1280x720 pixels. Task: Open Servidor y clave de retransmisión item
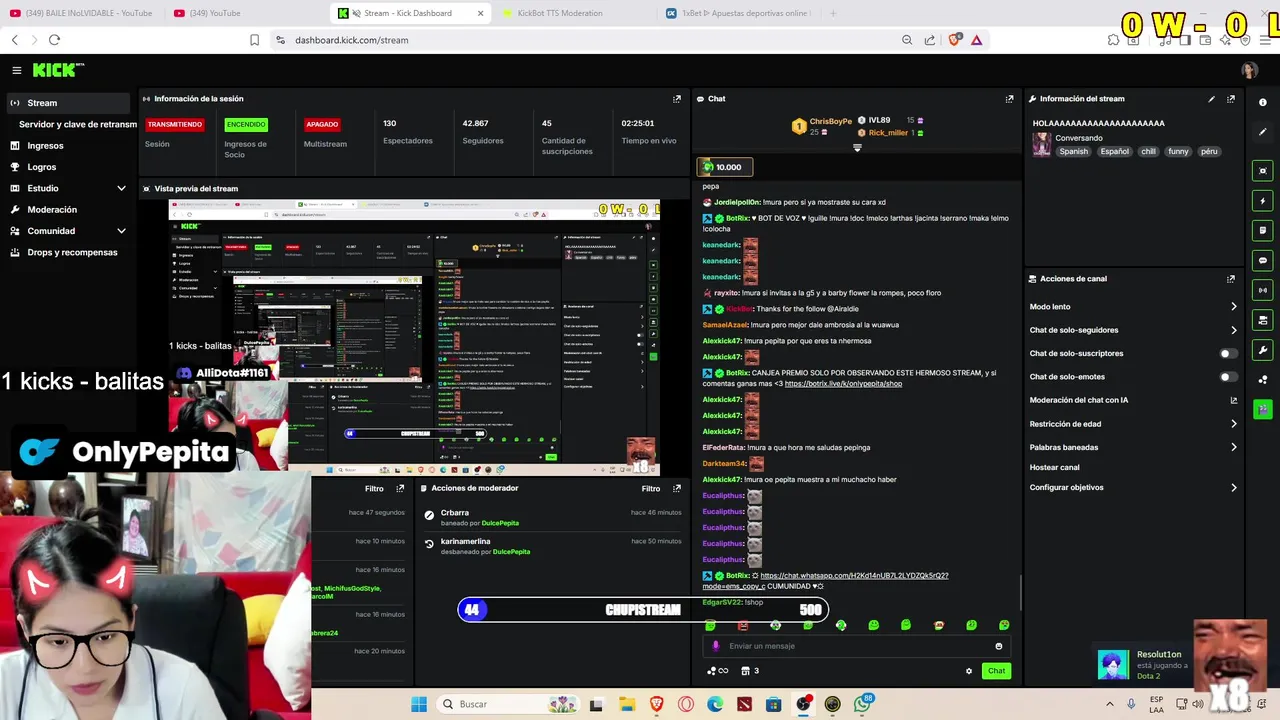pos(77,124)
